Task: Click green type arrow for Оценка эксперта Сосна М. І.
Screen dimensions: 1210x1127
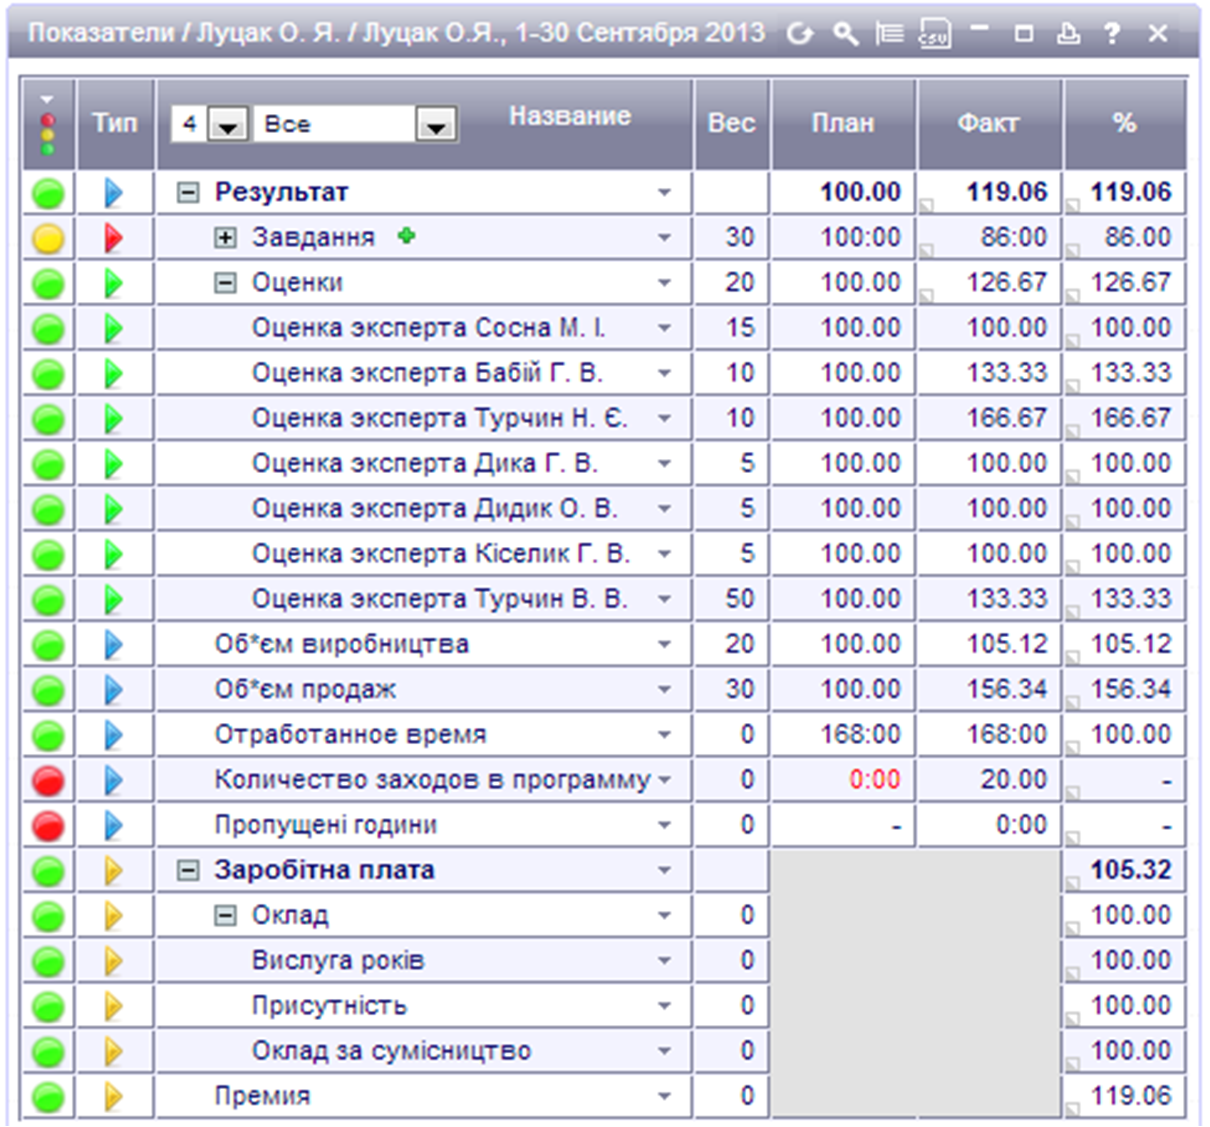Action: [x=114, y=328]
